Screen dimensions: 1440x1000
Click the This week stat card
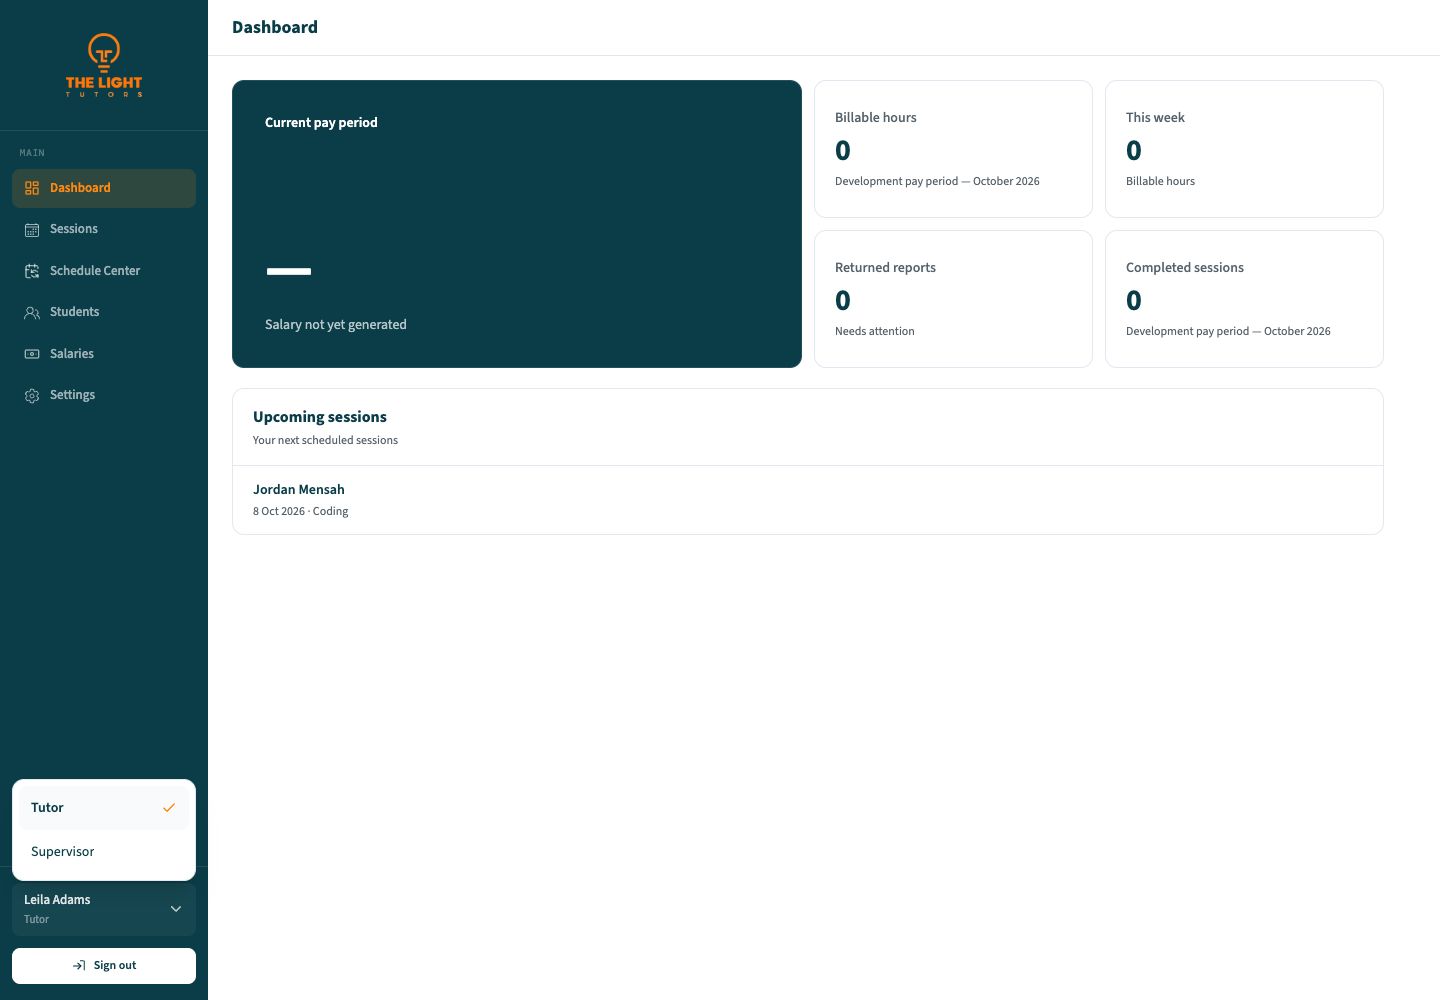pos(1244,149)
